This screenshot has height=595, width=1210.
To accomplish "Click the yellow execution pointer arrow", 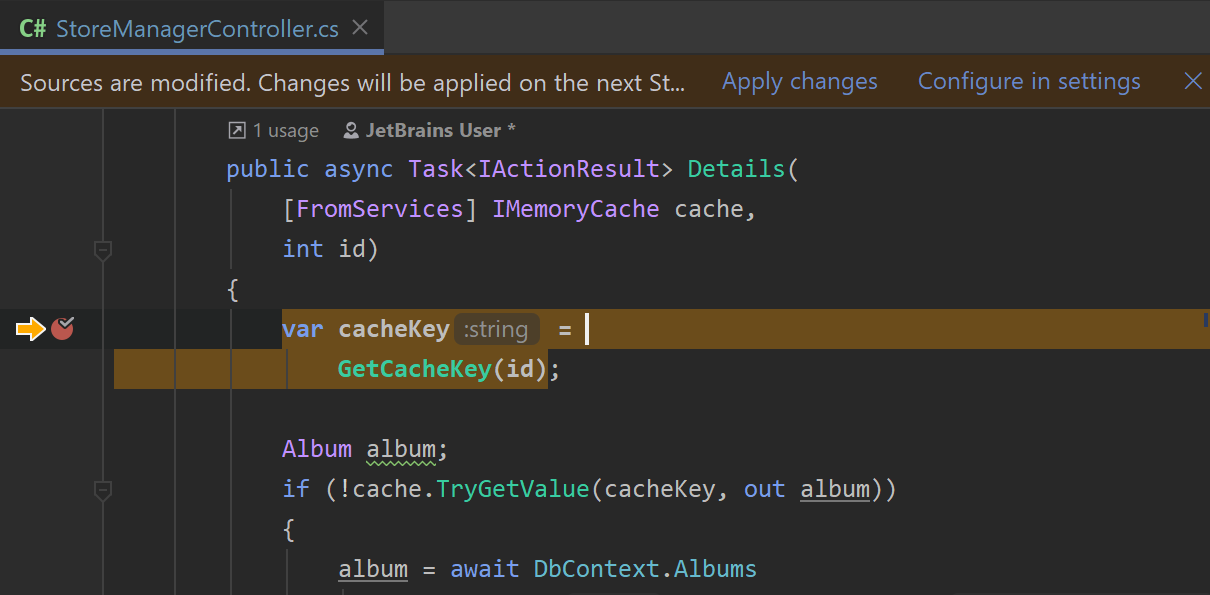I will (31, 328).
